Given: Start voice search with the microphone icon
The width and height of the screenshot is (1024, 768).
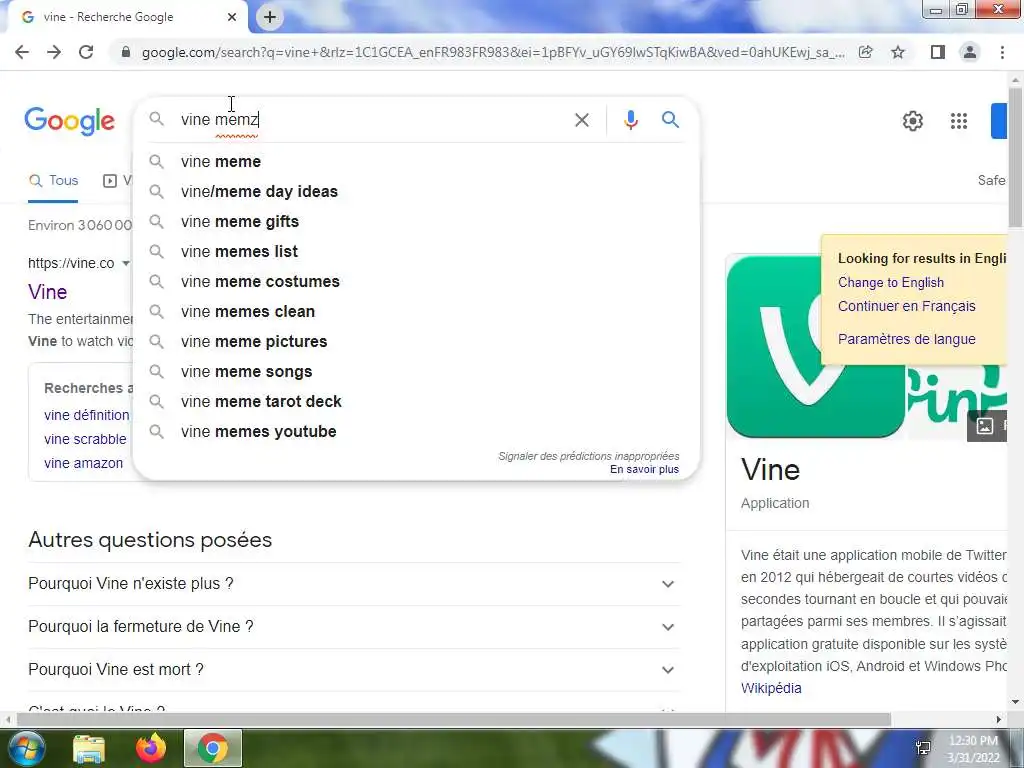Looking at the screenshot, I should [630, 120].
